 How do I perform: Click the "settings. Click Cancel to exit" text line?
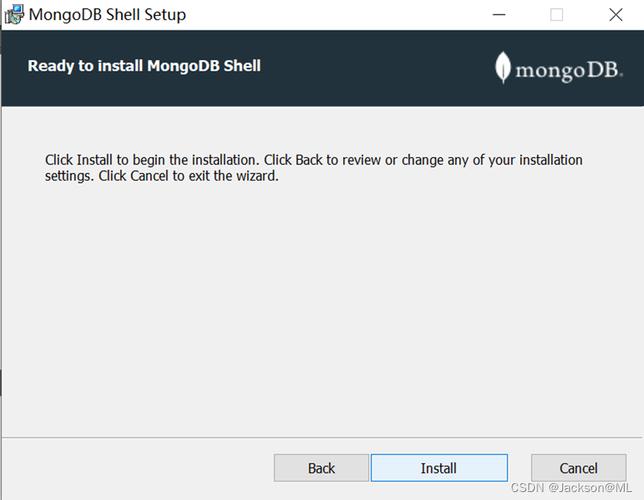[162, 176]
